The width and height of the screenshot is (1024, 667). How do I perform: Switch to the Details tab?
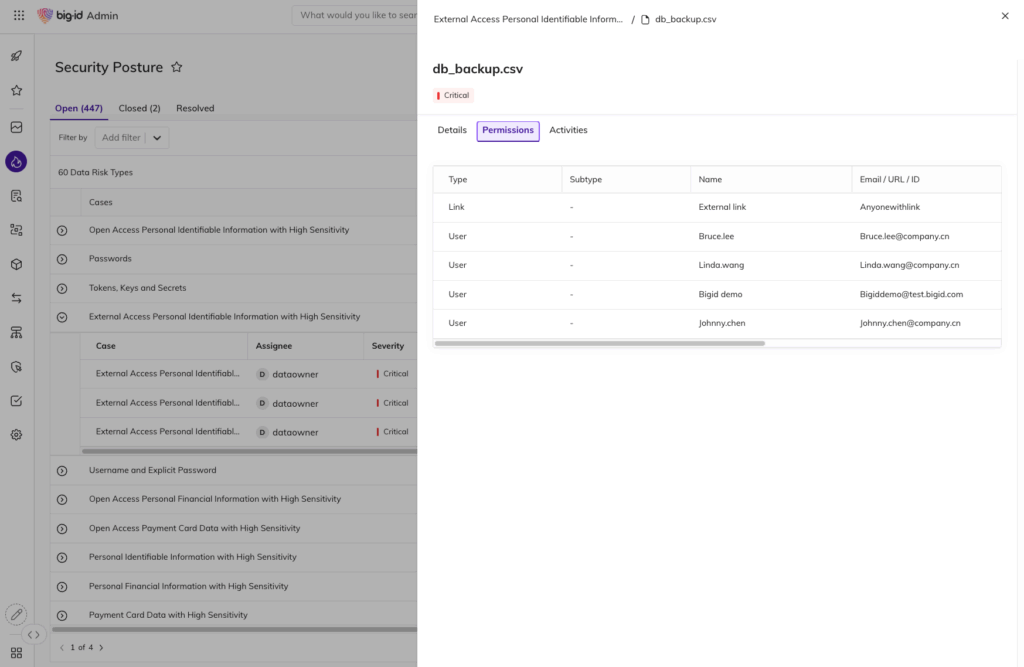pos(452,130)
